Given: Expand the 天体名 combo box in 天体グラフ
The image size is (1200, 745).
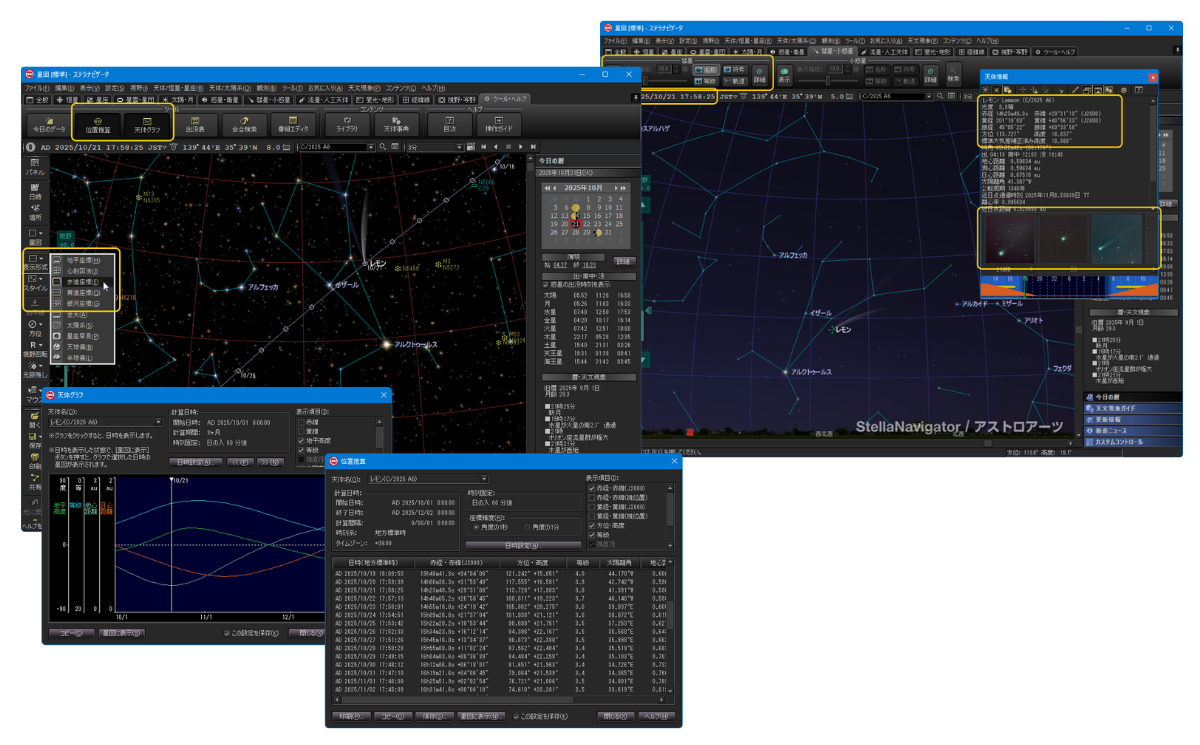Looking at the screenshot, I should [x=157, y=422].
